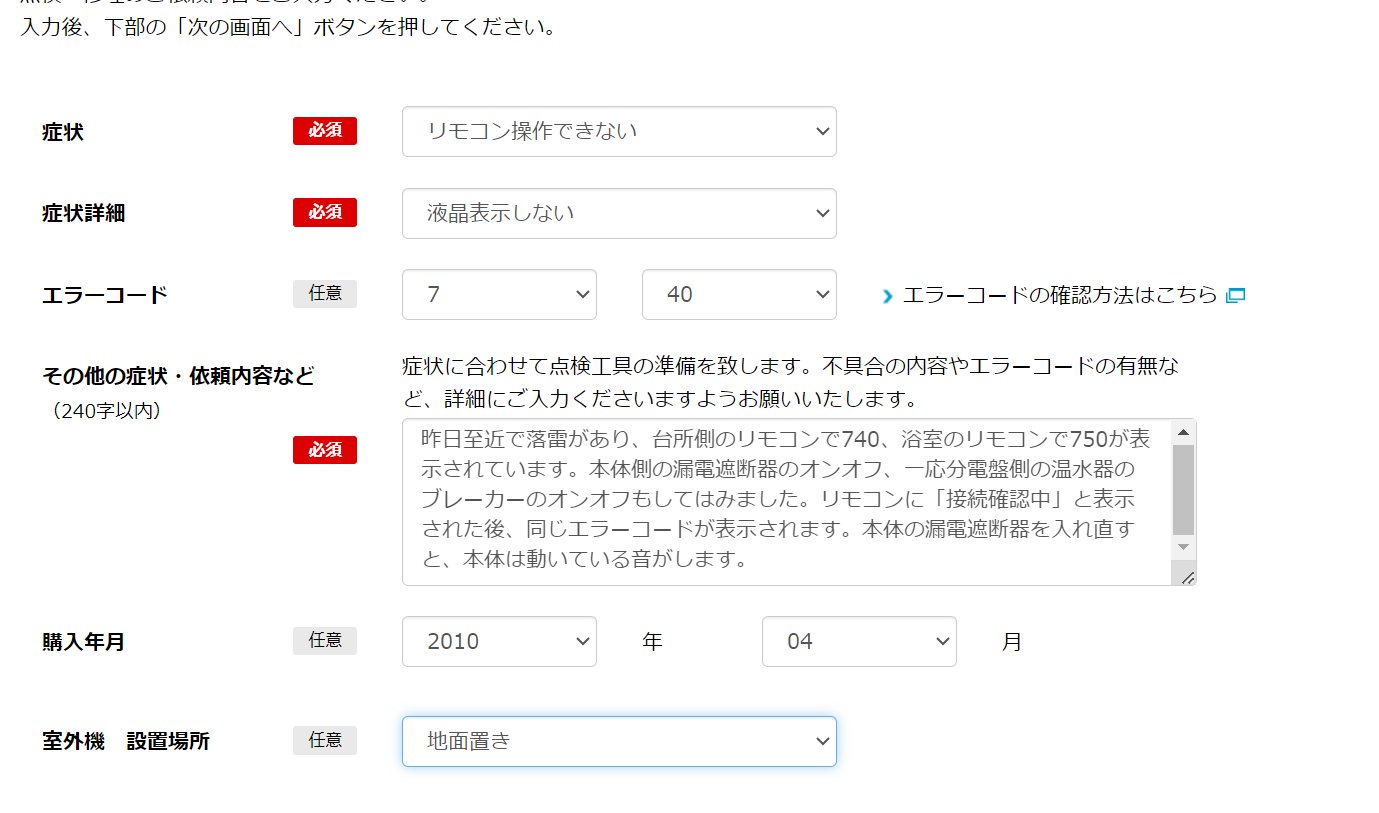1379x813 pixels.
Task: Open the purchase month dropdown showing 04
Action: [858, 642]
